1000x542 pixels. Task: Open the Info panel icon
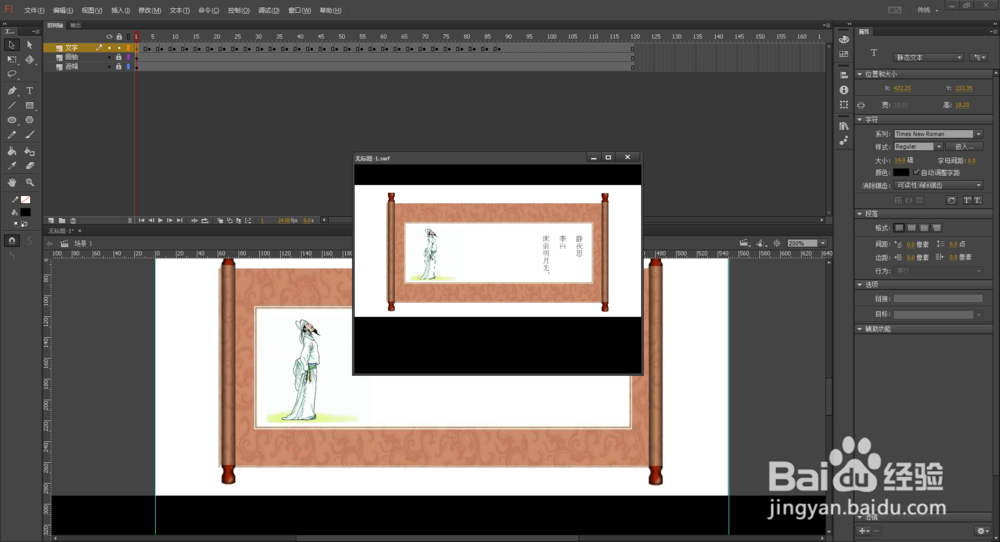(x=844, y=90)
